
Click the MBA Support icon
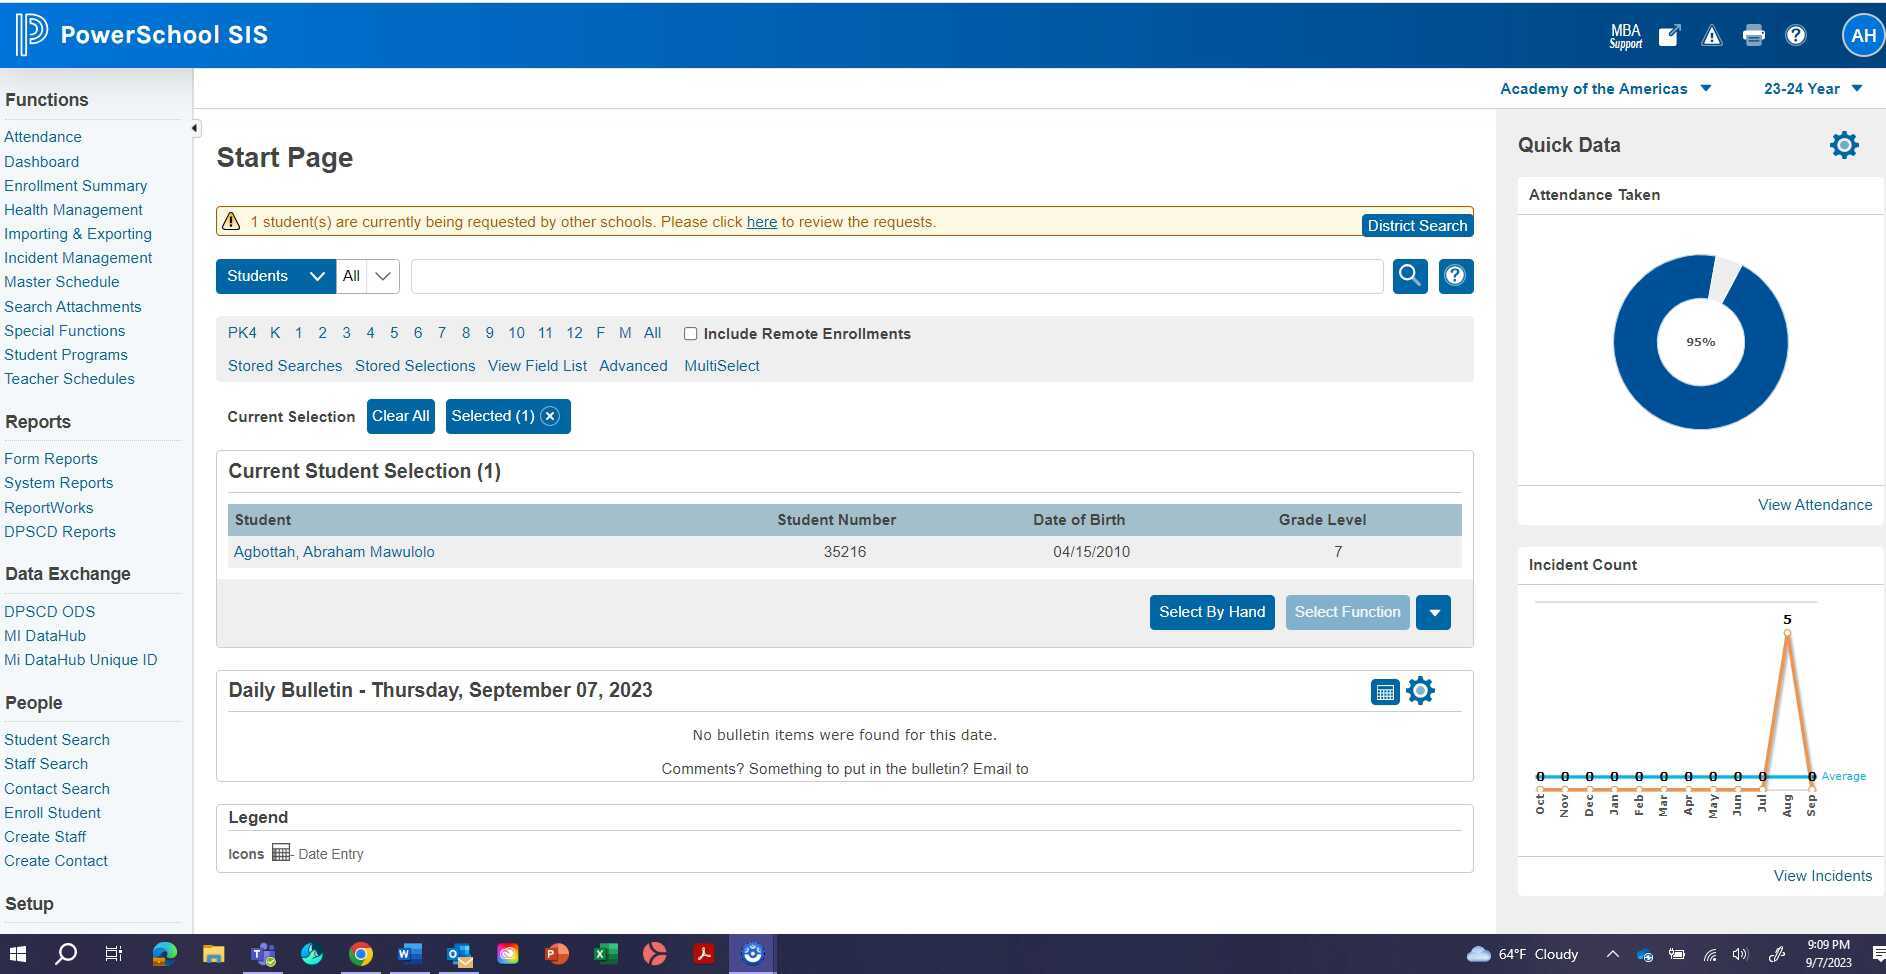pos(1625,36)
